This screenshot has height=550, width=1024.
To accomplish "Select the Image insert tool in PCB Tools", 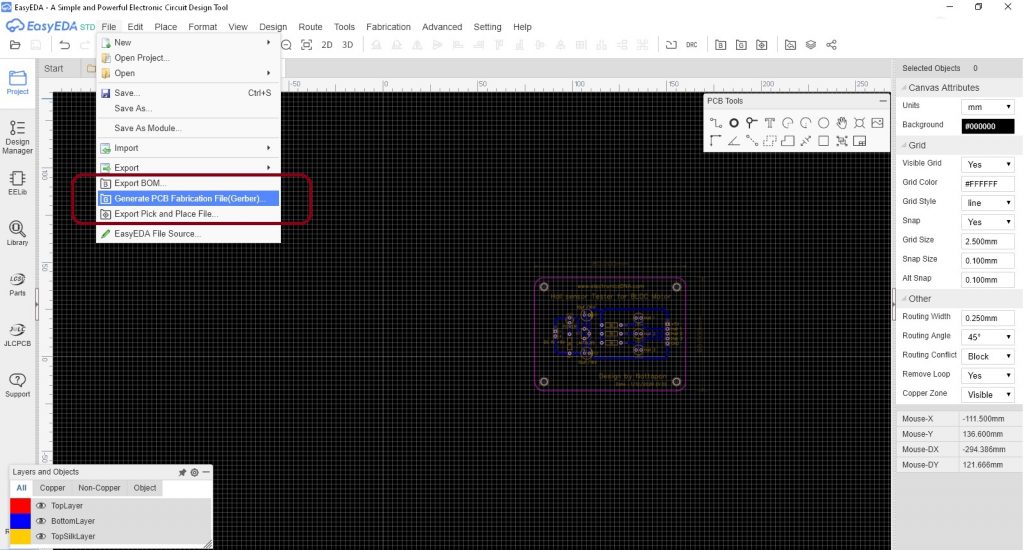I will pyautogui.click(x=877, y=123).
